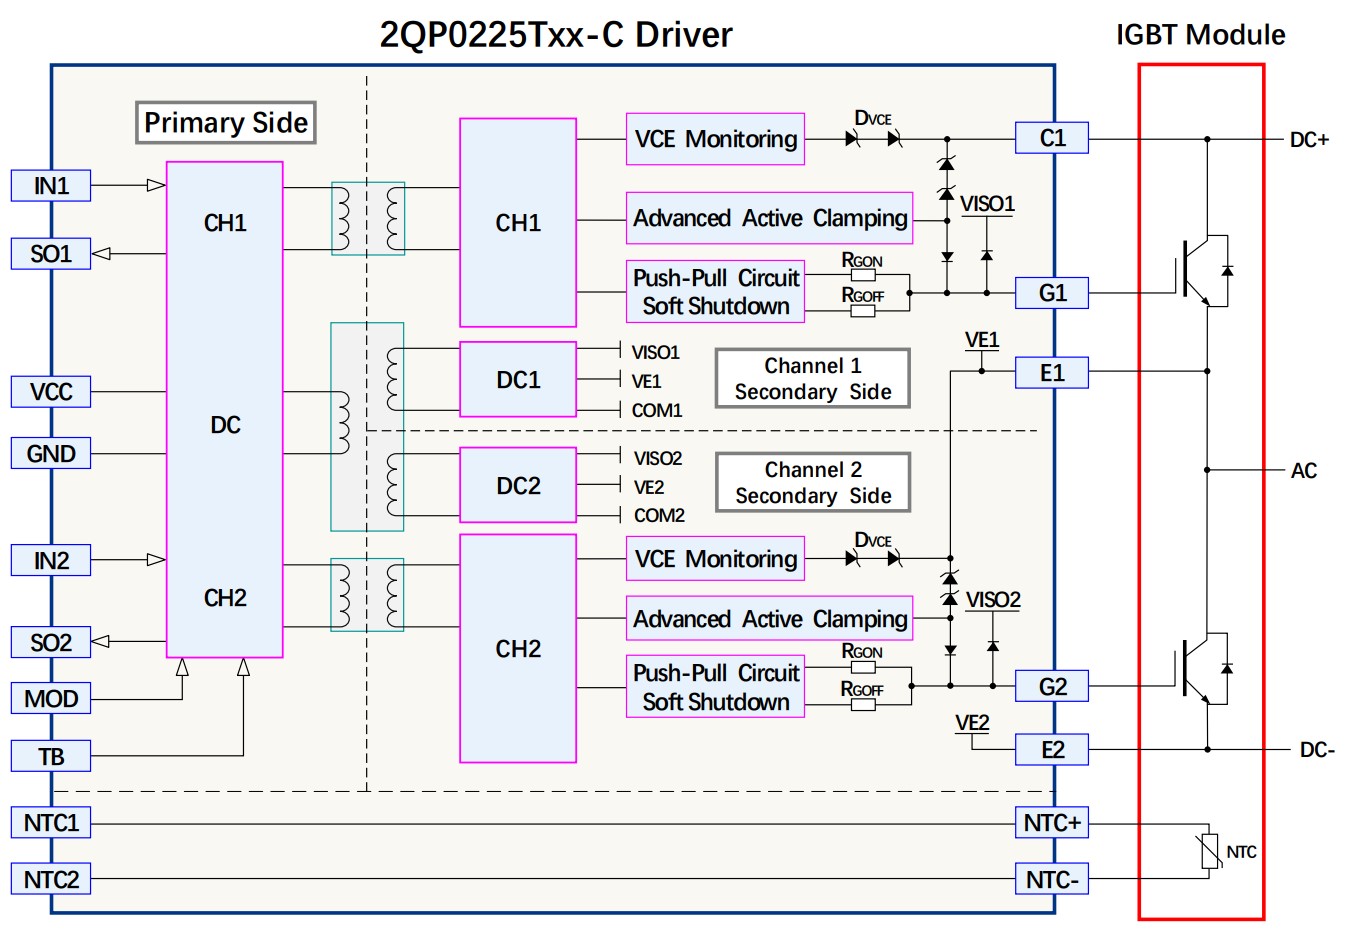Click the COM1 output label

(657, 410)
